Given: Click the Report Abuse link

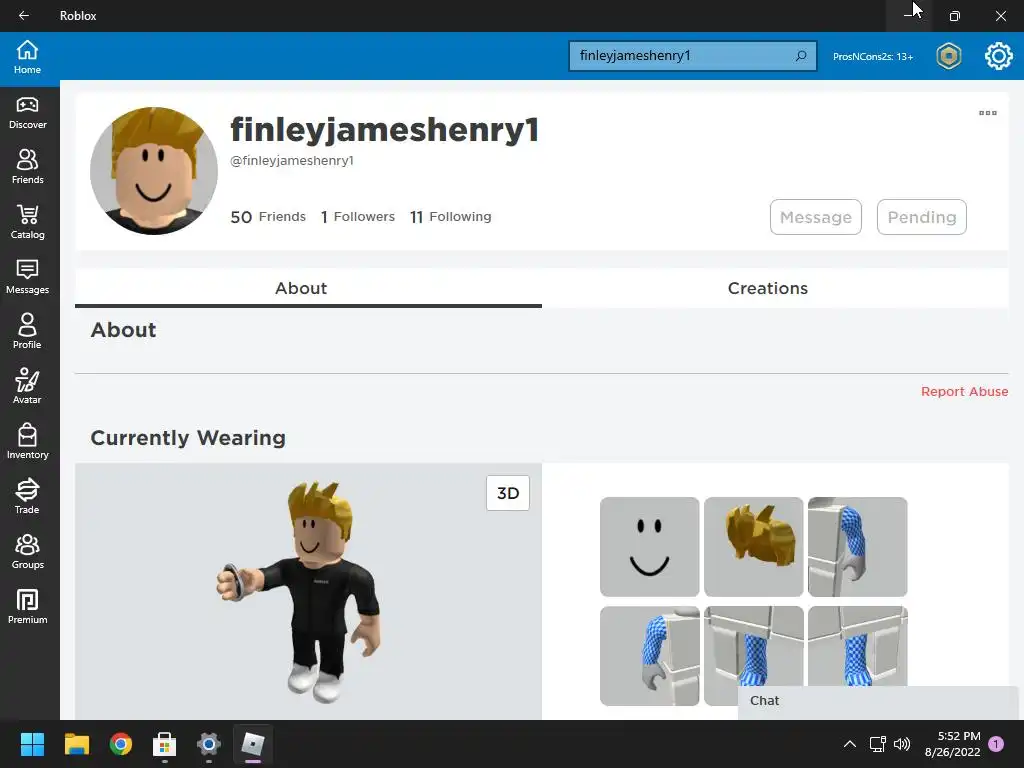Looking at the screenshot, I should tap(964, 391).
